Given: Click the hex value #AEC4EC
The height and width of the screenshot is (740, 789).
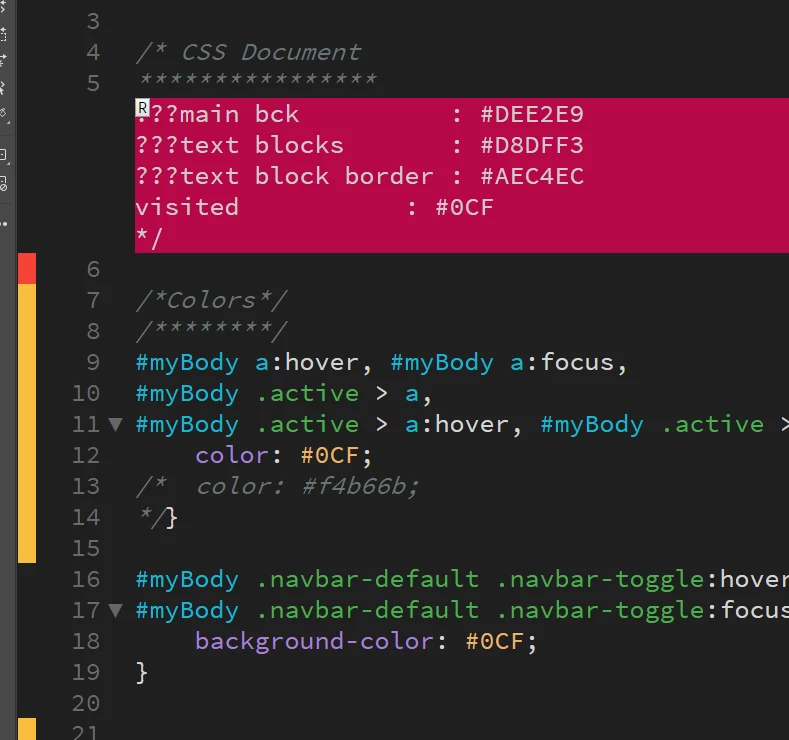Looking at the screenshot, I should (x=532, y=177).
